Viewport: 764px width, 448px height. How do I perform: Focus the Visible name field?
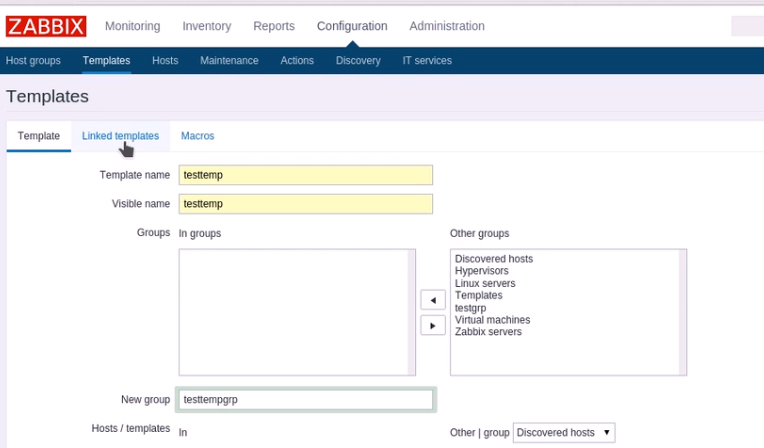(x=306, y=204)
